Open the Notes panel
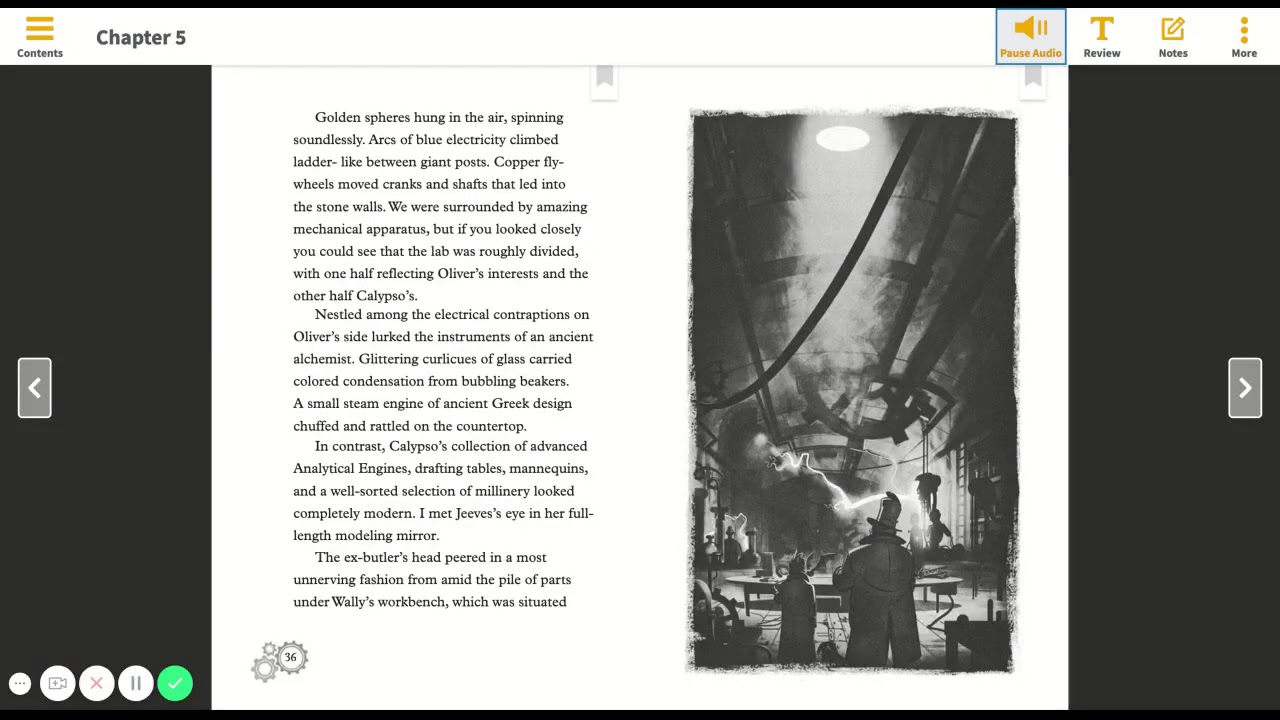The image size is (1280, 720). click(1173, 37)
